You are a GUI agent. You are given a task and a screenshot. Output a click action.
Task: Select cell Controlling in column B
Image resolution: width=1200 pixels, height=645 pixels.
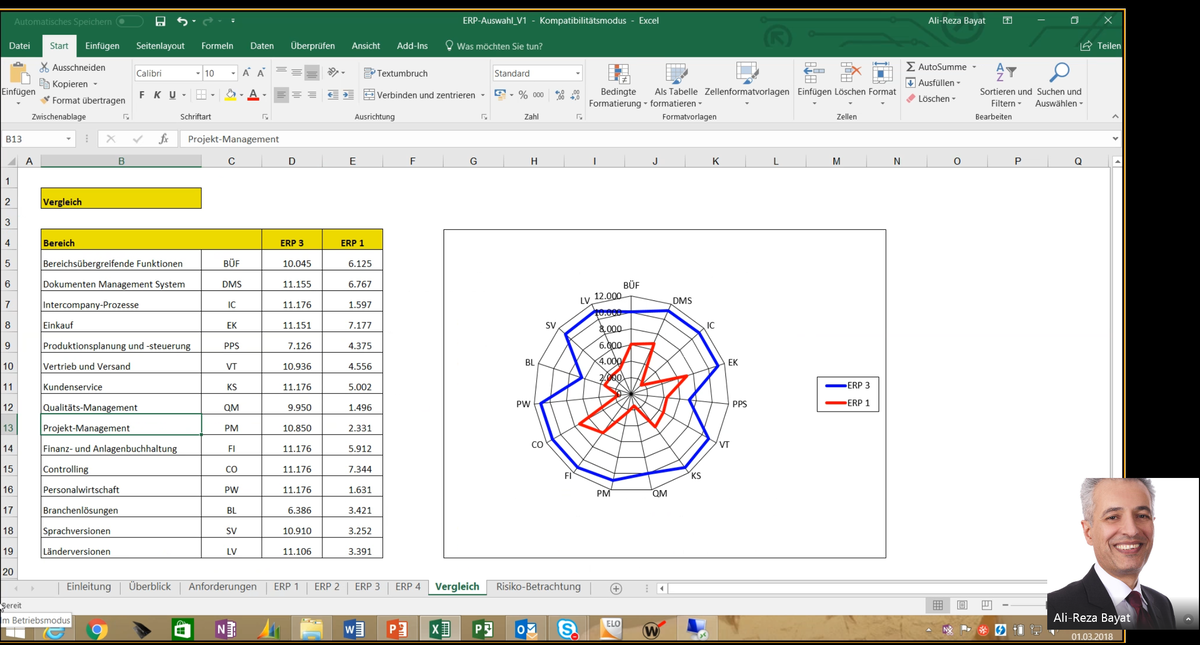pyautogui.click(x=121, y=469)
